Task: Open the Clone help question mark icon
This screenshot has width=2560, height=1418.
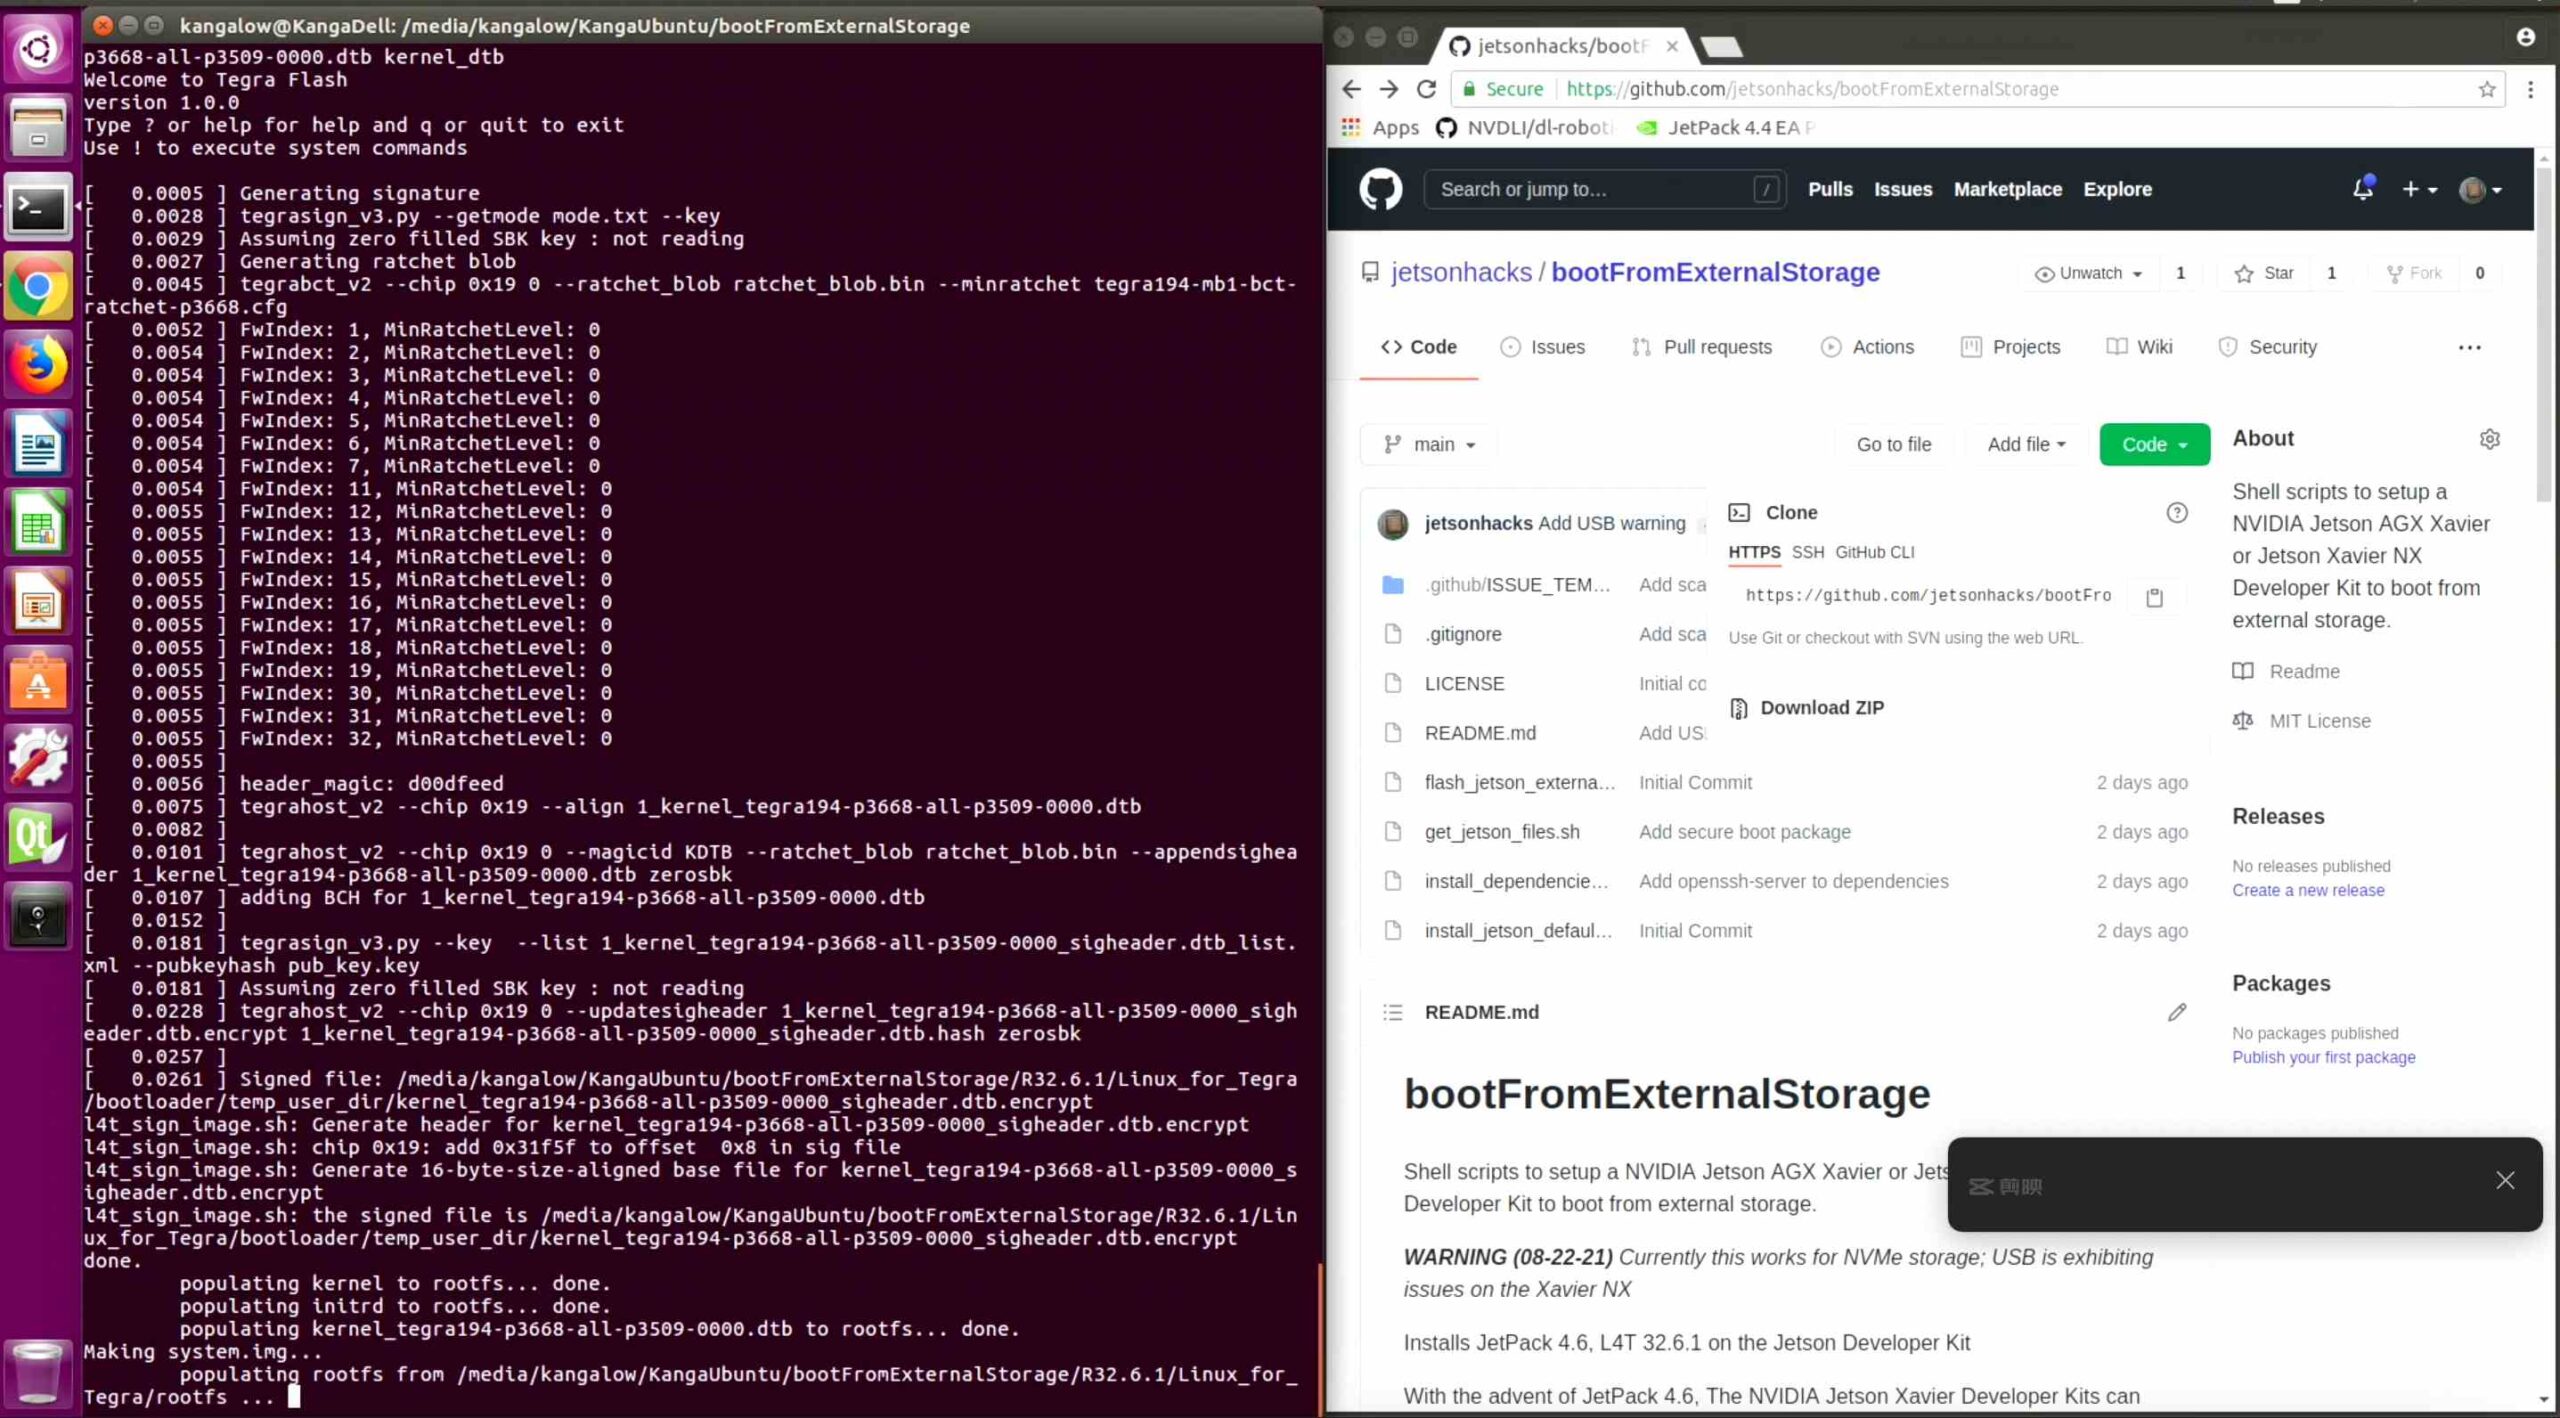Action: pyautogui.click(x=2177, y=513)
